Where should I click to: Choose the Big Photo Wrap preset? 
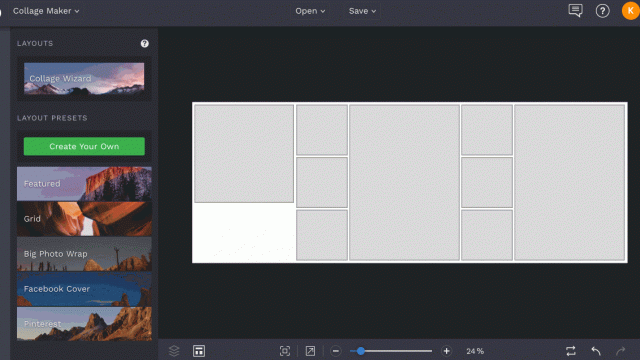[x=84, y=254]
